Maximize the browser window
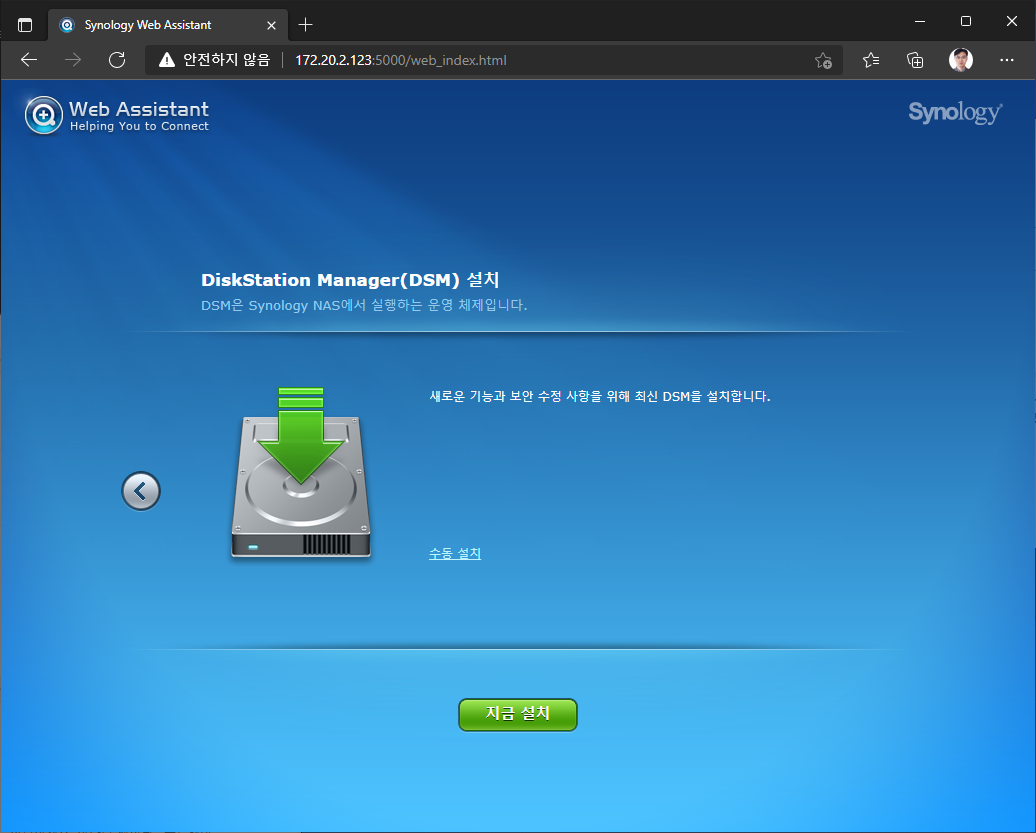 [x=965, y=21]
